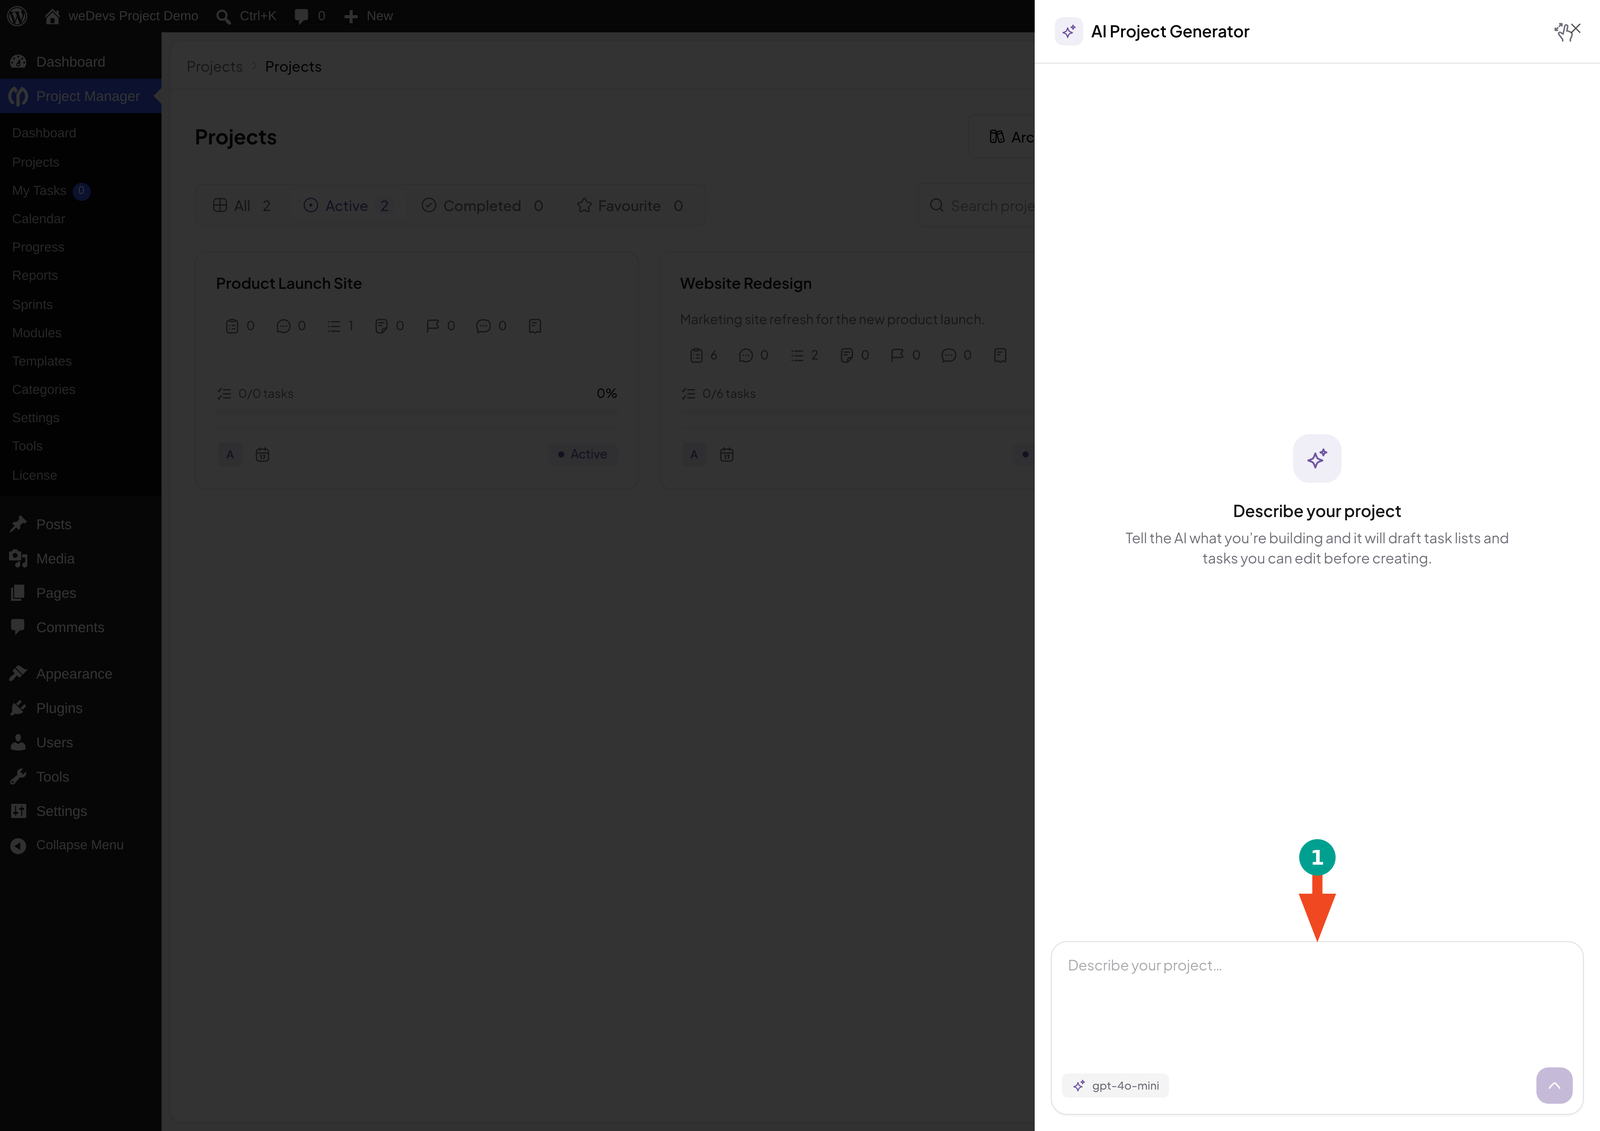Open Project Manager main menu
1600x1131 pixels.
pyautogui.click(x=80, y=96)
